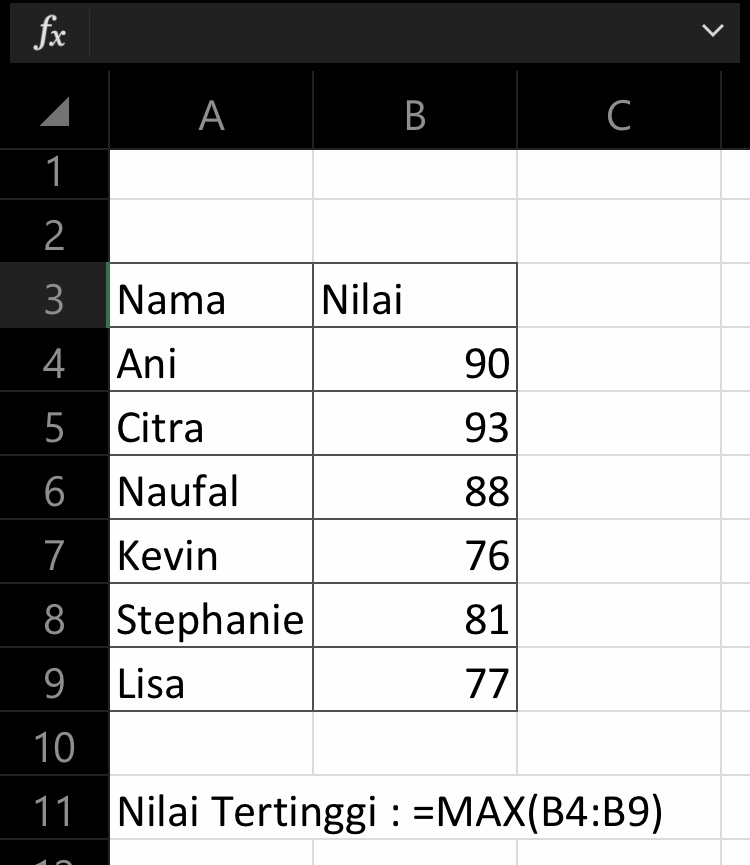Click the Nilai header cell

click(x=415, y=298)
